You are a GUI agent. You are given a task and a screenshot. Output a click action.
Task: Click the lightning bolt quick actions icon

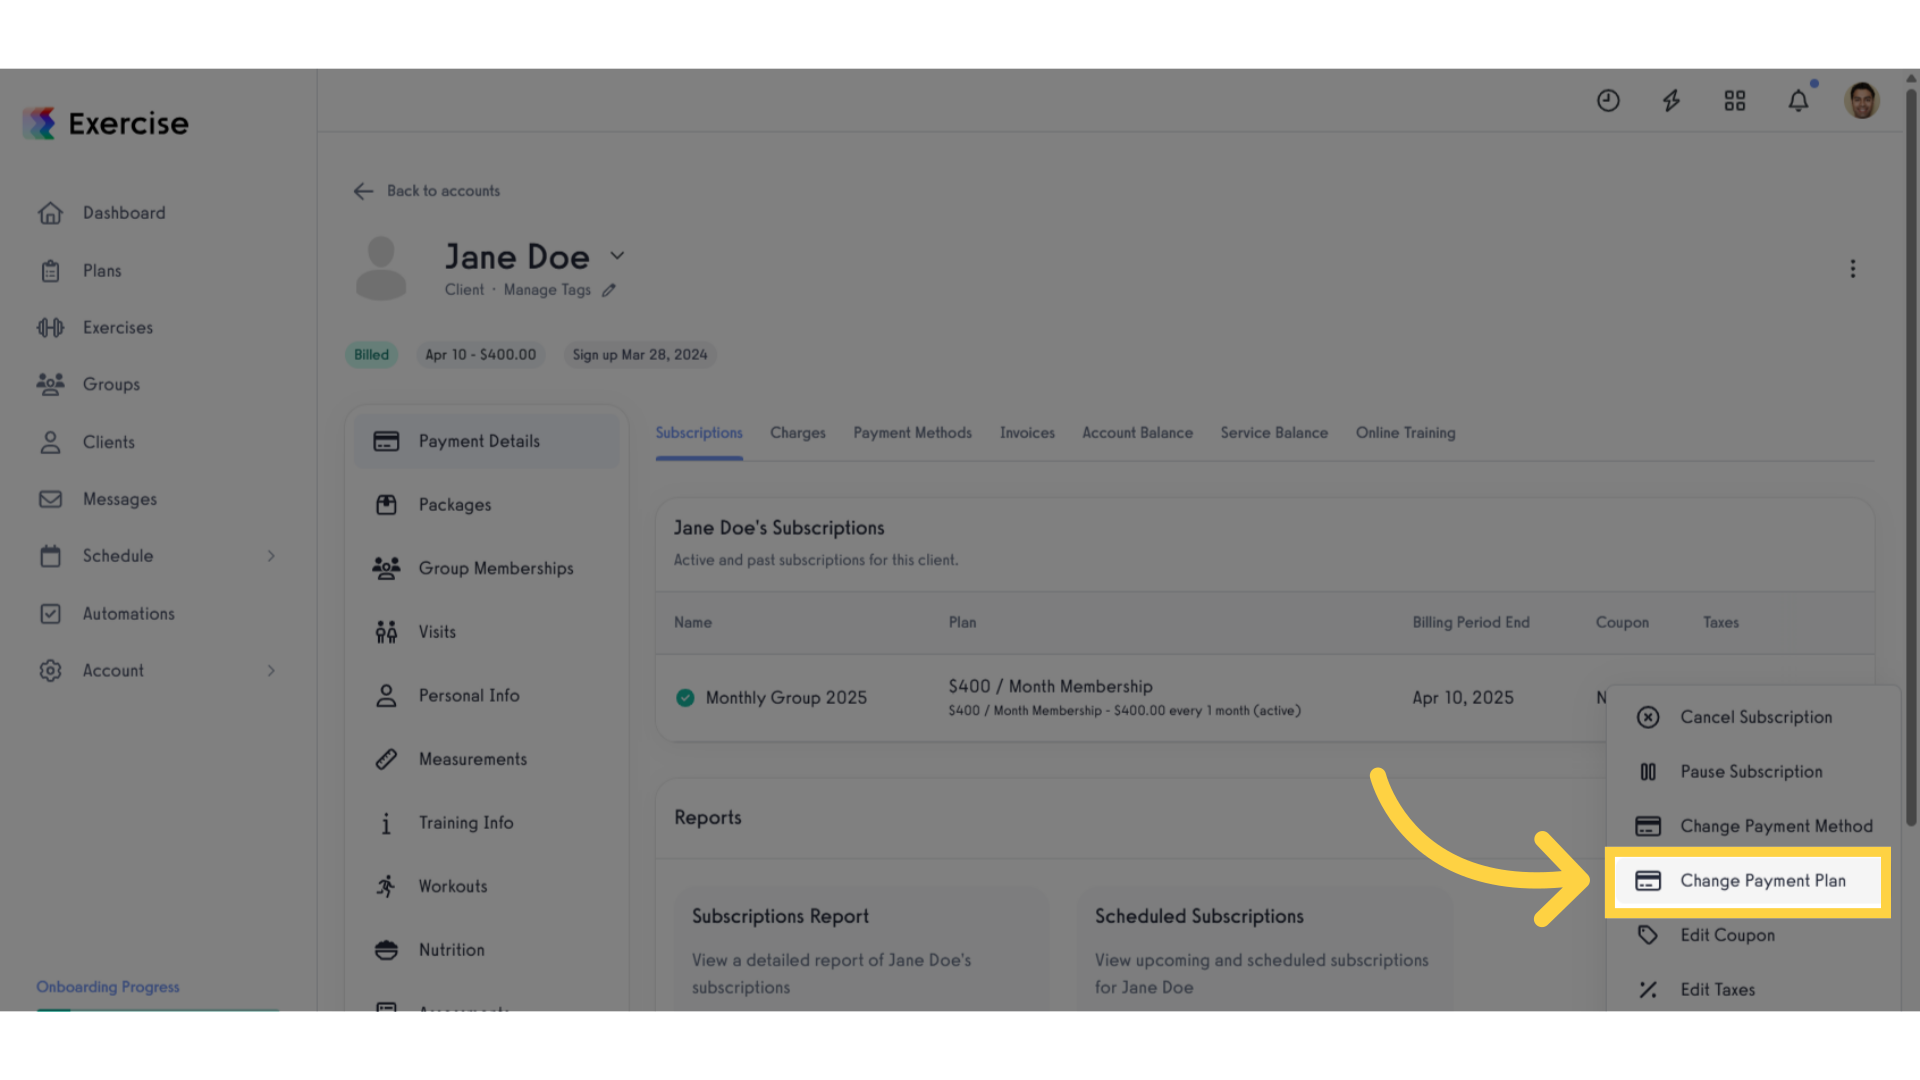point(1671,101)
